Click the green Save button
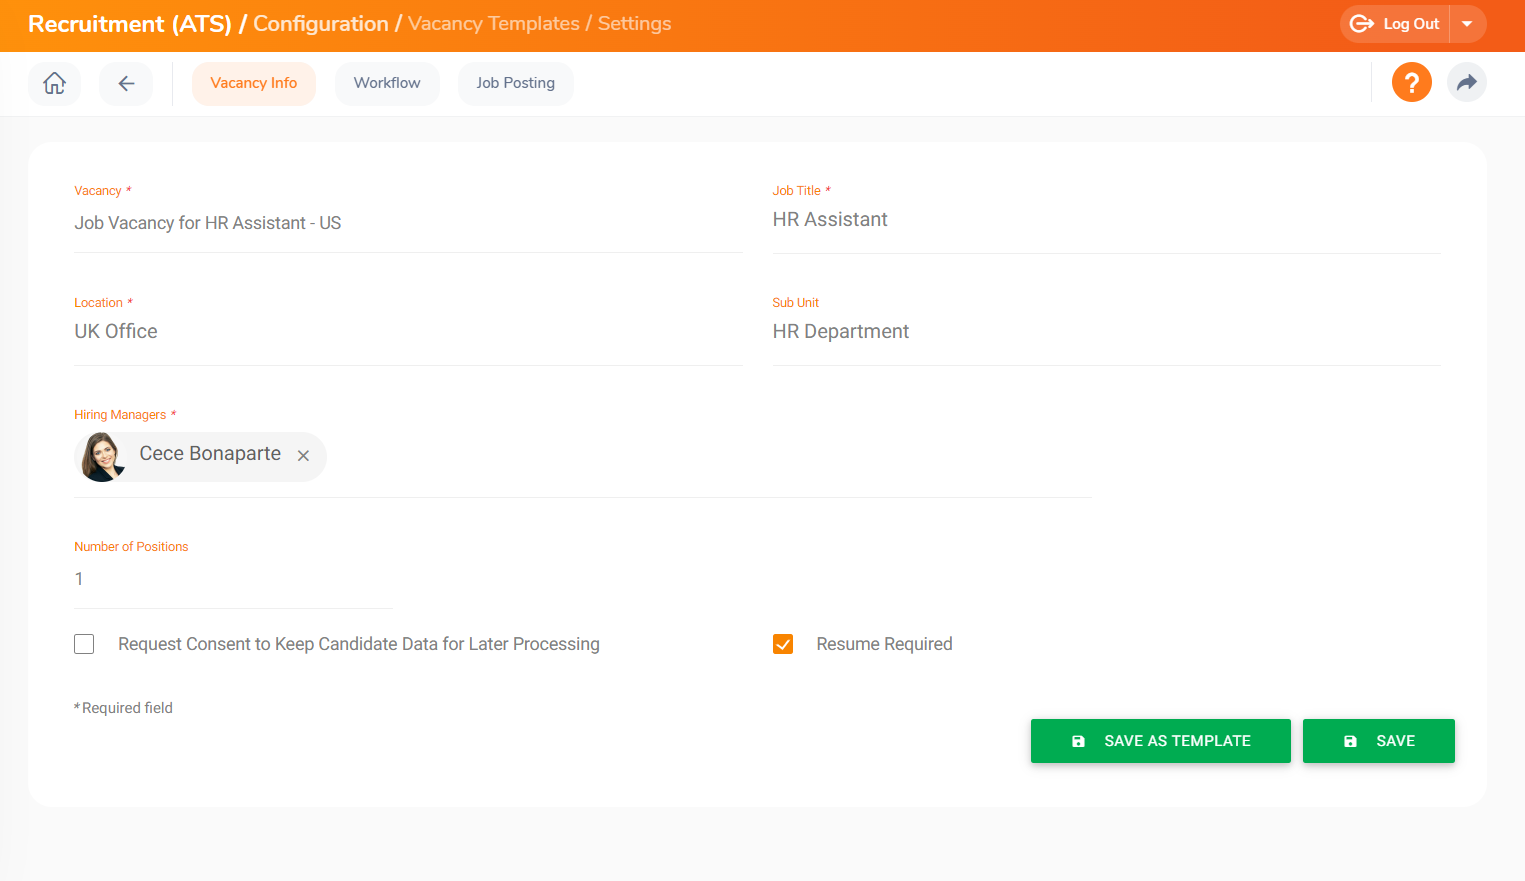This screenshot has height=881, width=1525. point(1378,741)
